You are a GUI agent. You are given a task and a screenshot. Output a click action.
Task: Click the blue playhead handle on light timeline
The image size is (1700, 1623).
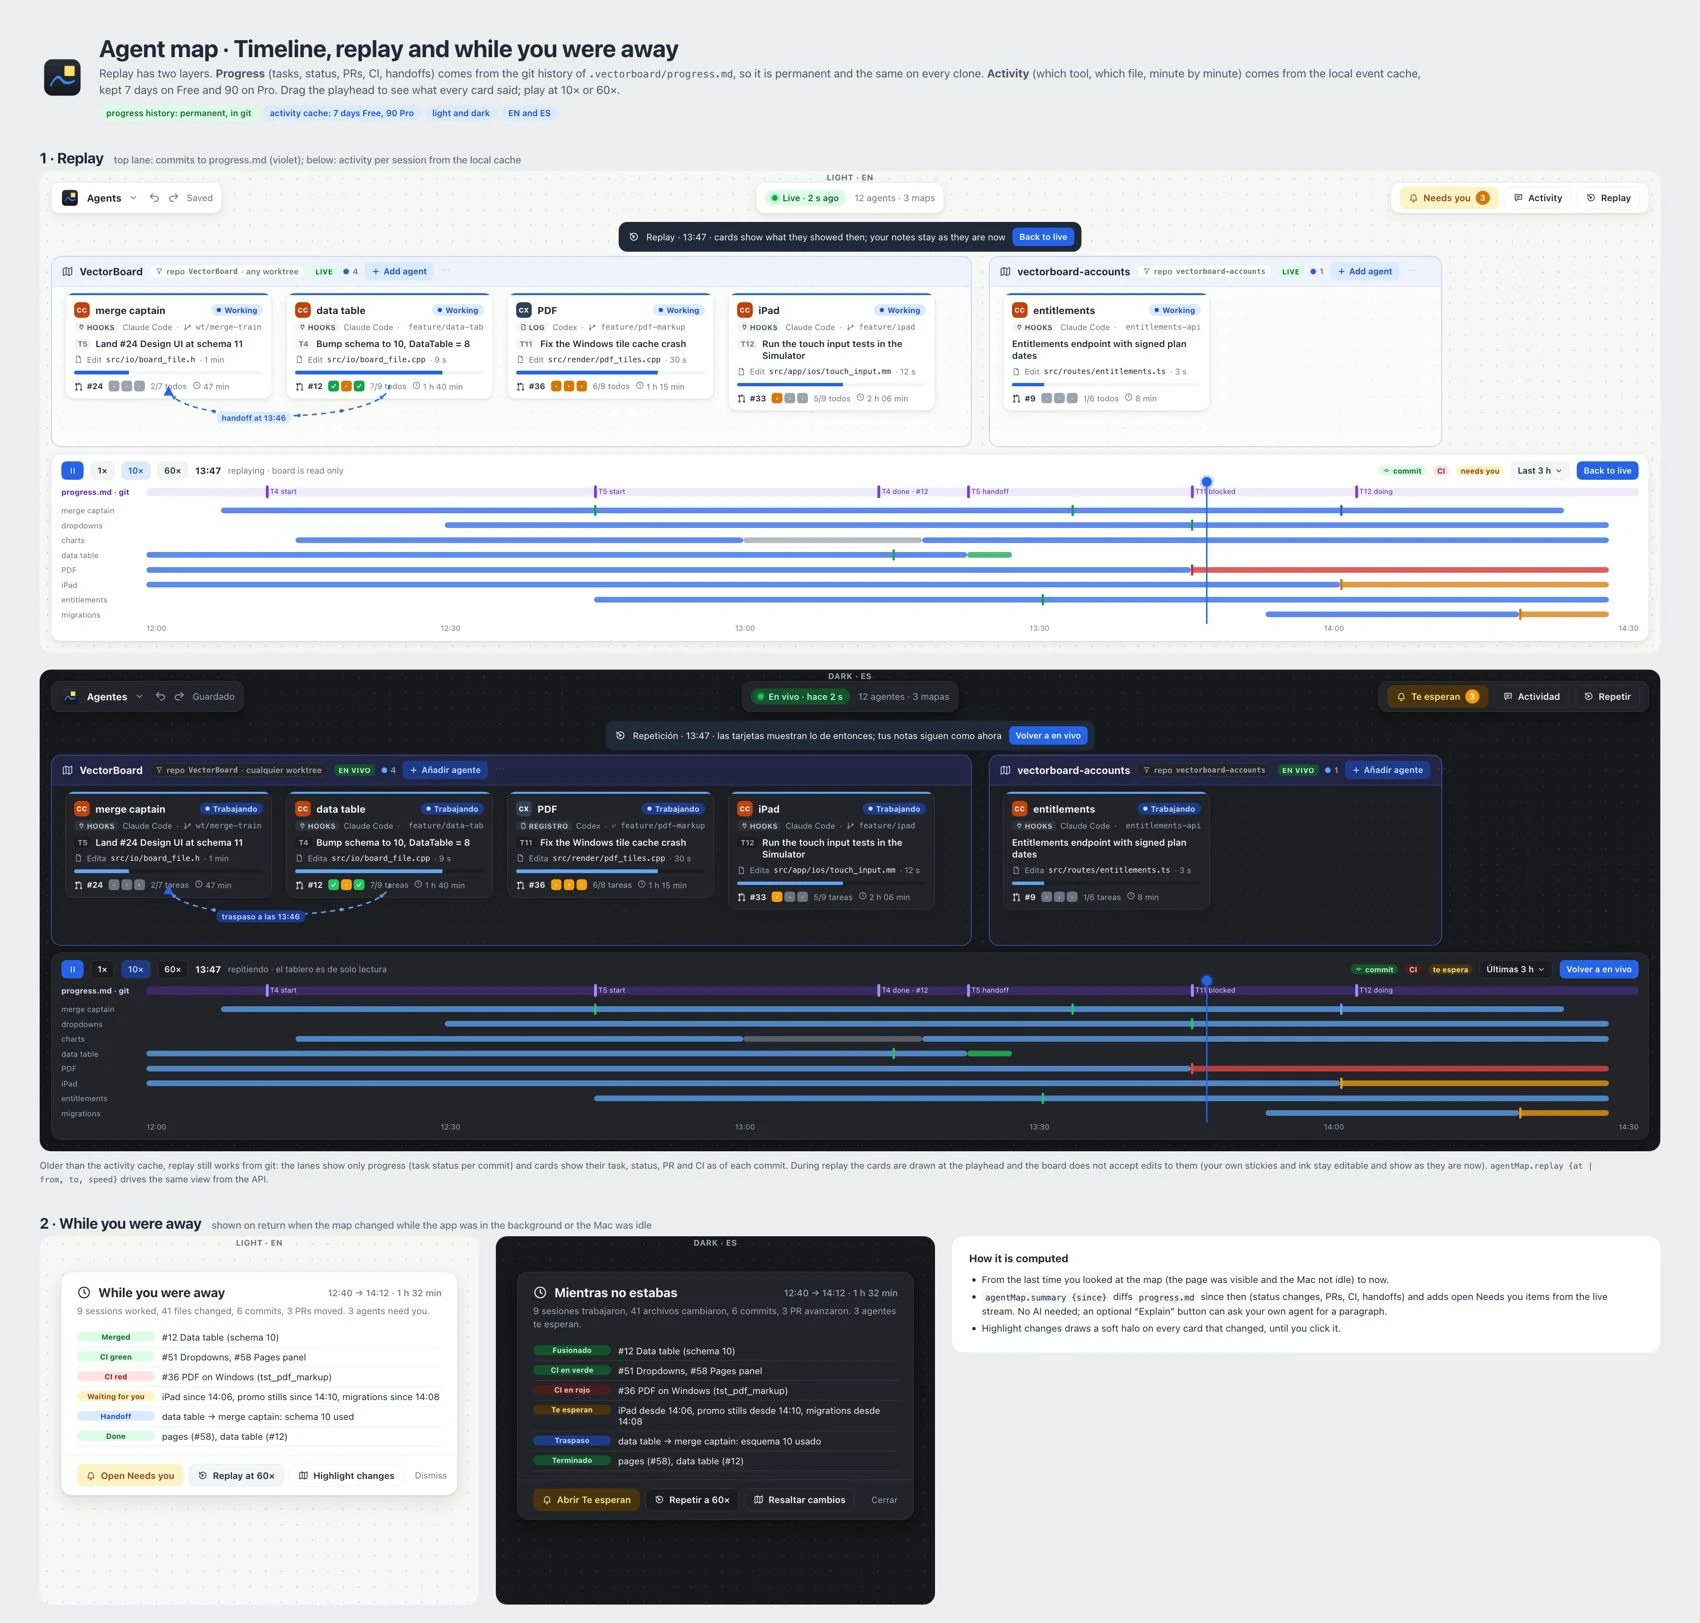click(1207, 482)
